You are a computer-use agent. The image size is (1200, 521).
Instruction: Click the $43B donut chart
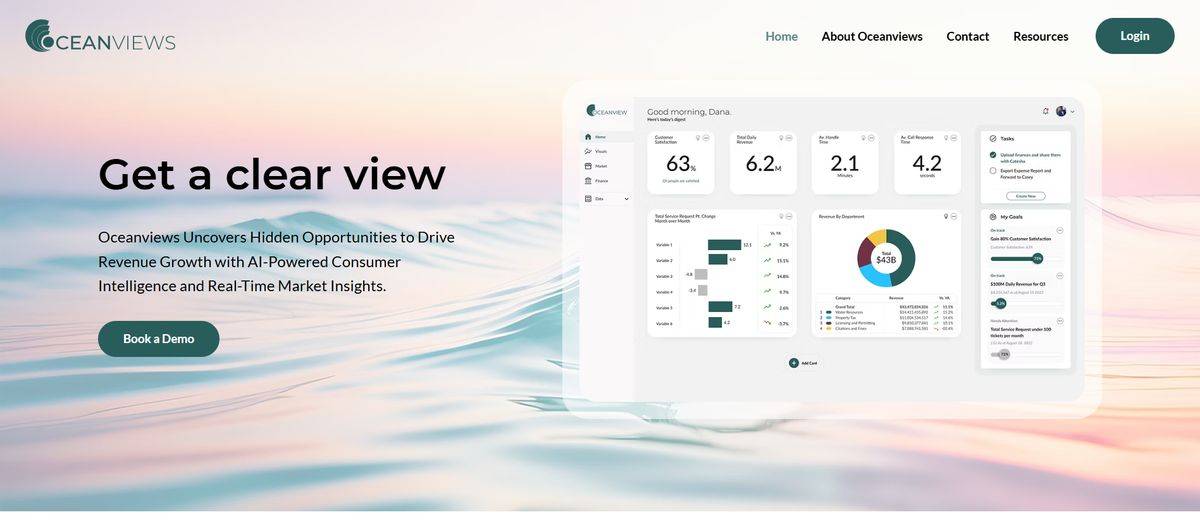[x=885, y=258]
